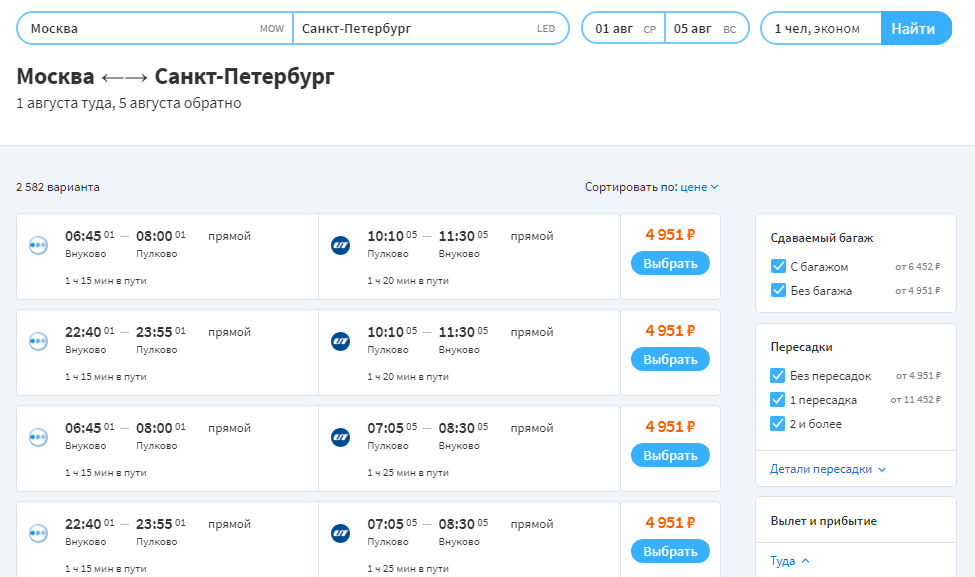
Task: Uncheck the "С багажом" checkbox
Action: pyautogui.click(x=778, y=267)
